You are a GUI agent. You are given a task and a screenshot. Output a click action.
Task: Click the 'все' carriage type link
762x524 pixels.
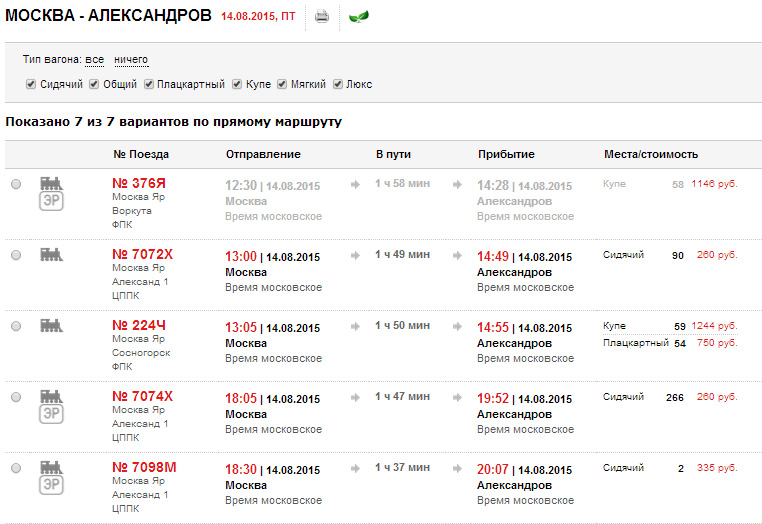[x=95, y=60]
